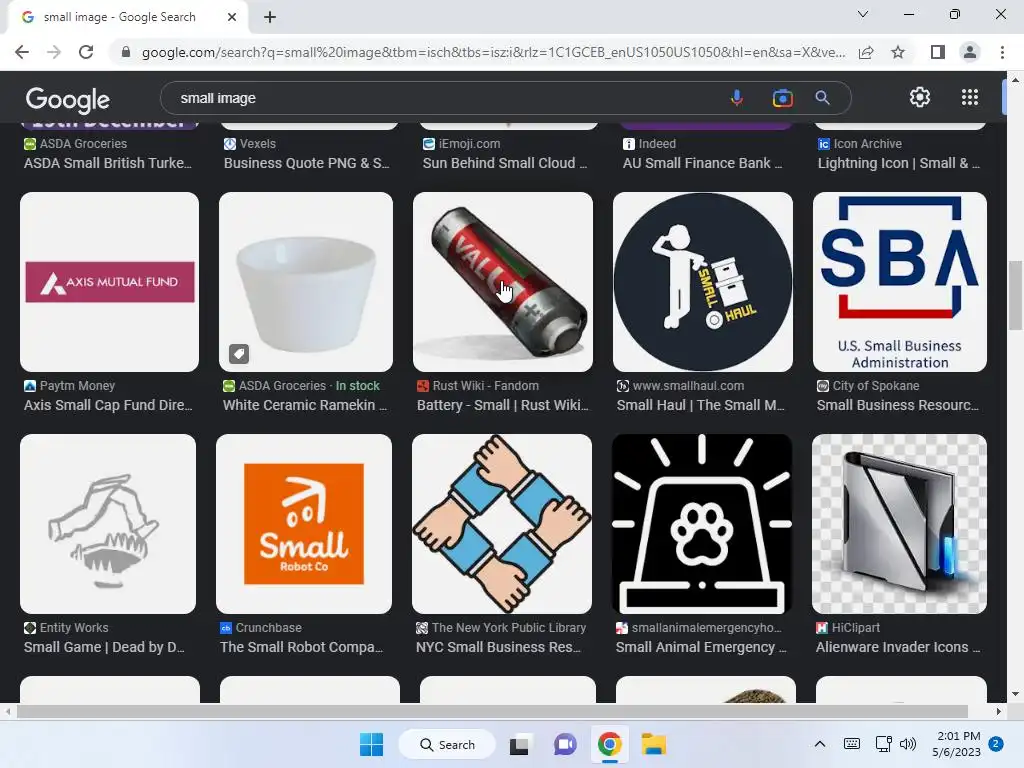Viewport: 1024px width, 768px height.
Task: Open the interlocked hands image
Action: coord(502,524)
